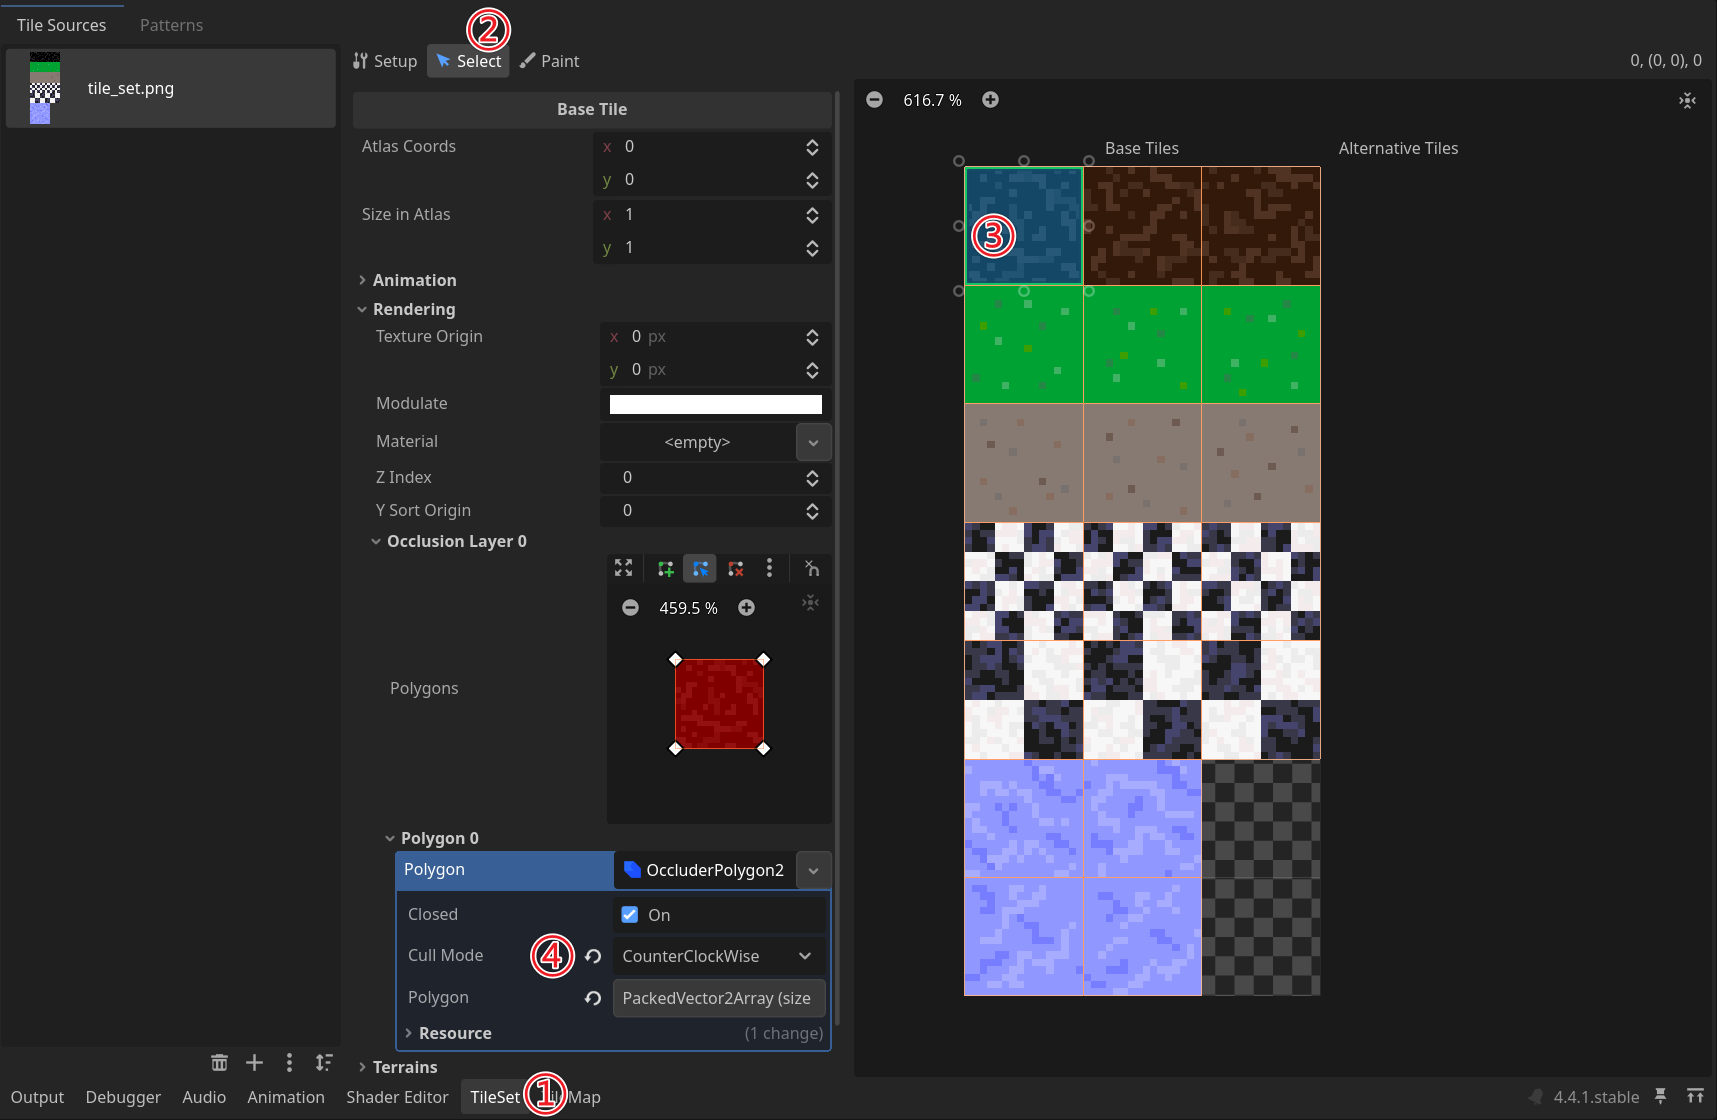This screenshot has width=1717, height=1120.
Task: Center the polygon editor view
Action: (811, 603)
